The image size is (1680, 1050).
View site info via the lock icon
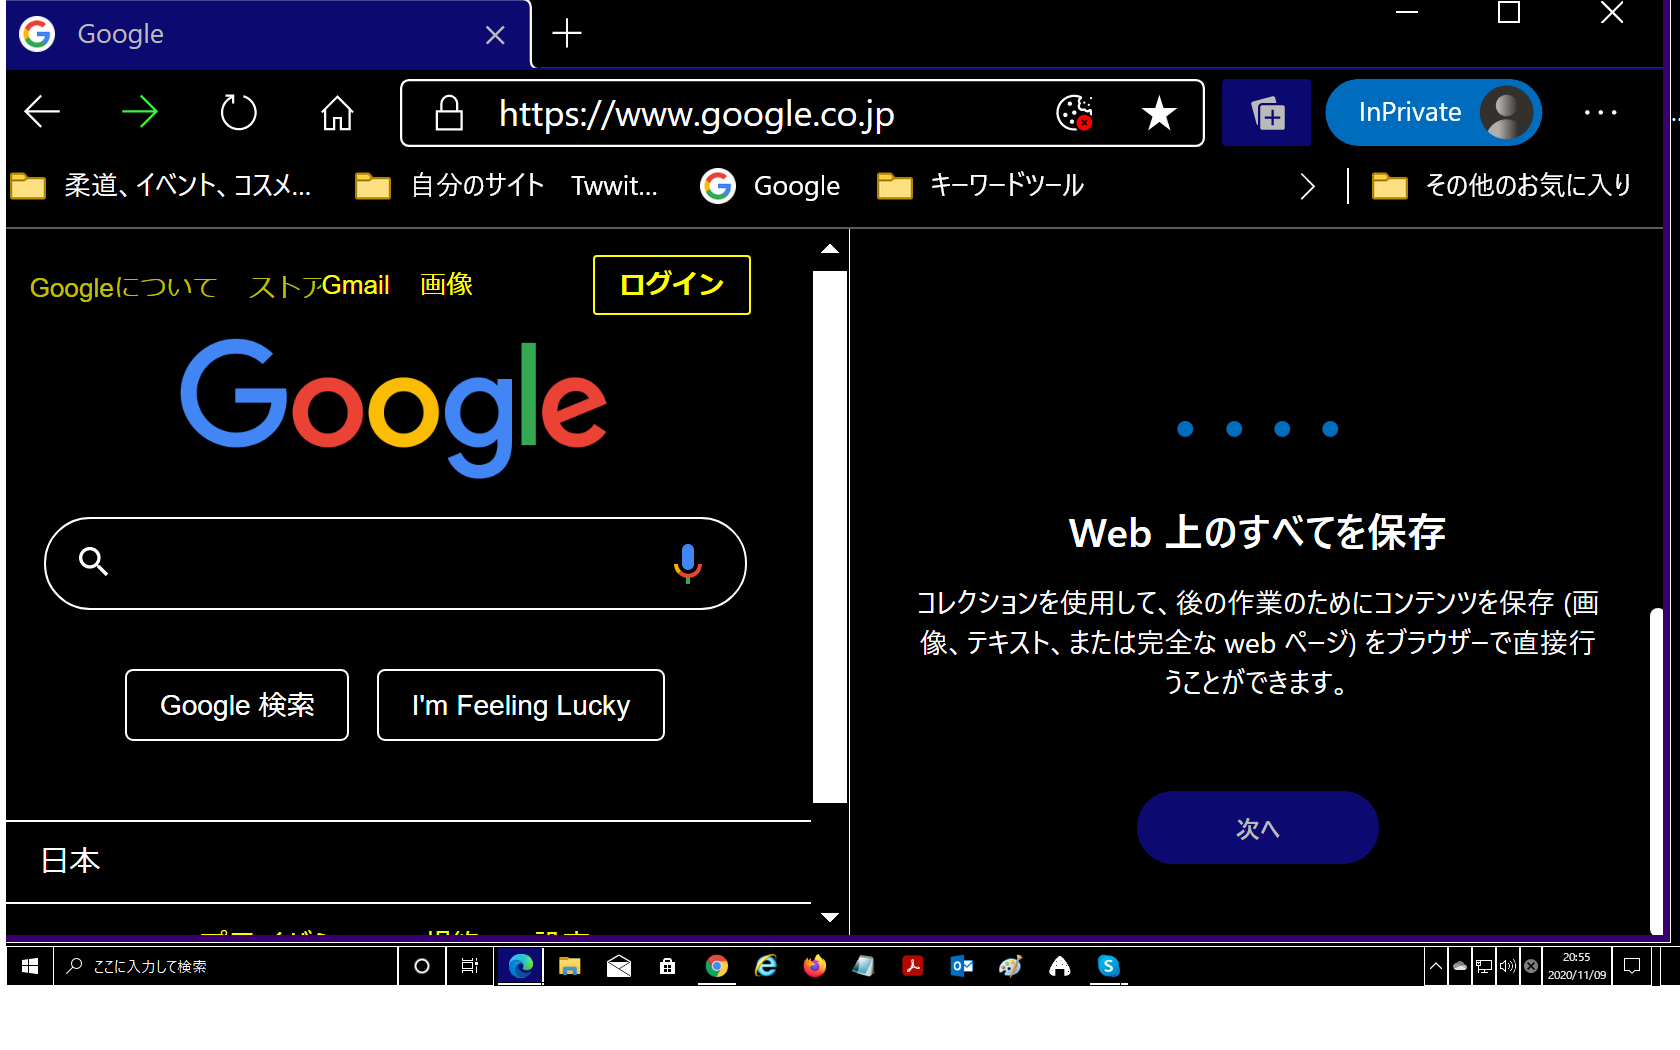click(x=449, y=113)
